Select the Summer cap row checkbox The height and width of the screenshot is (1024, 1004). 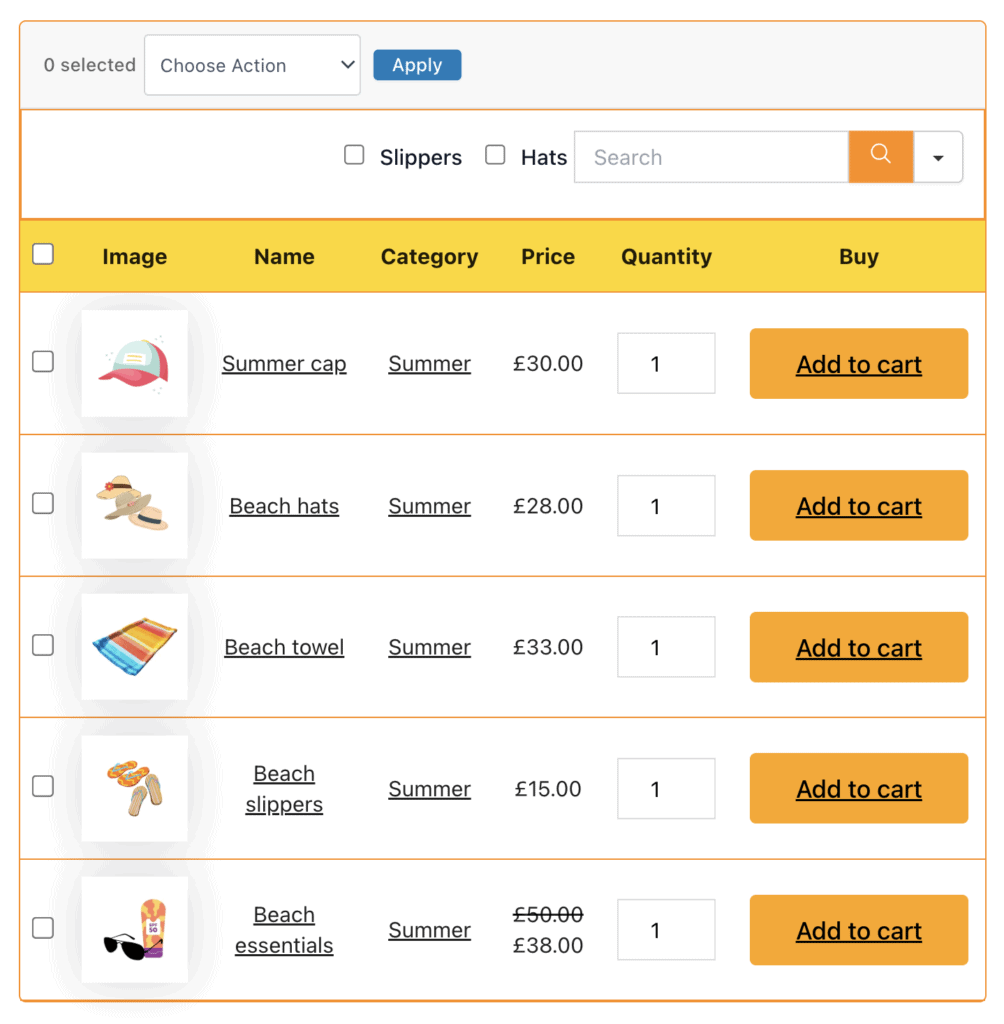point(43,362)
